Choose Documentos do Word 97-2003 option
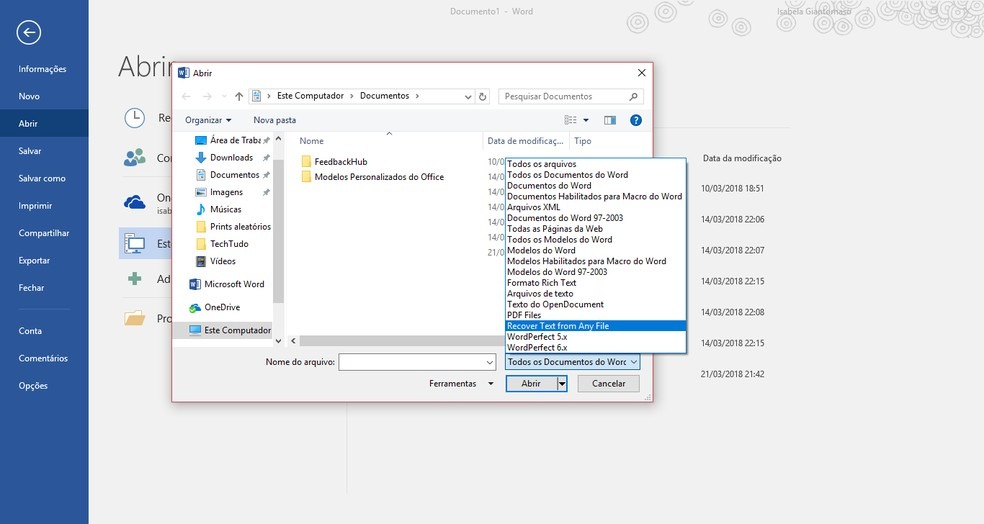The width and height of the screenshot is (984, 524). click(596, 218)
